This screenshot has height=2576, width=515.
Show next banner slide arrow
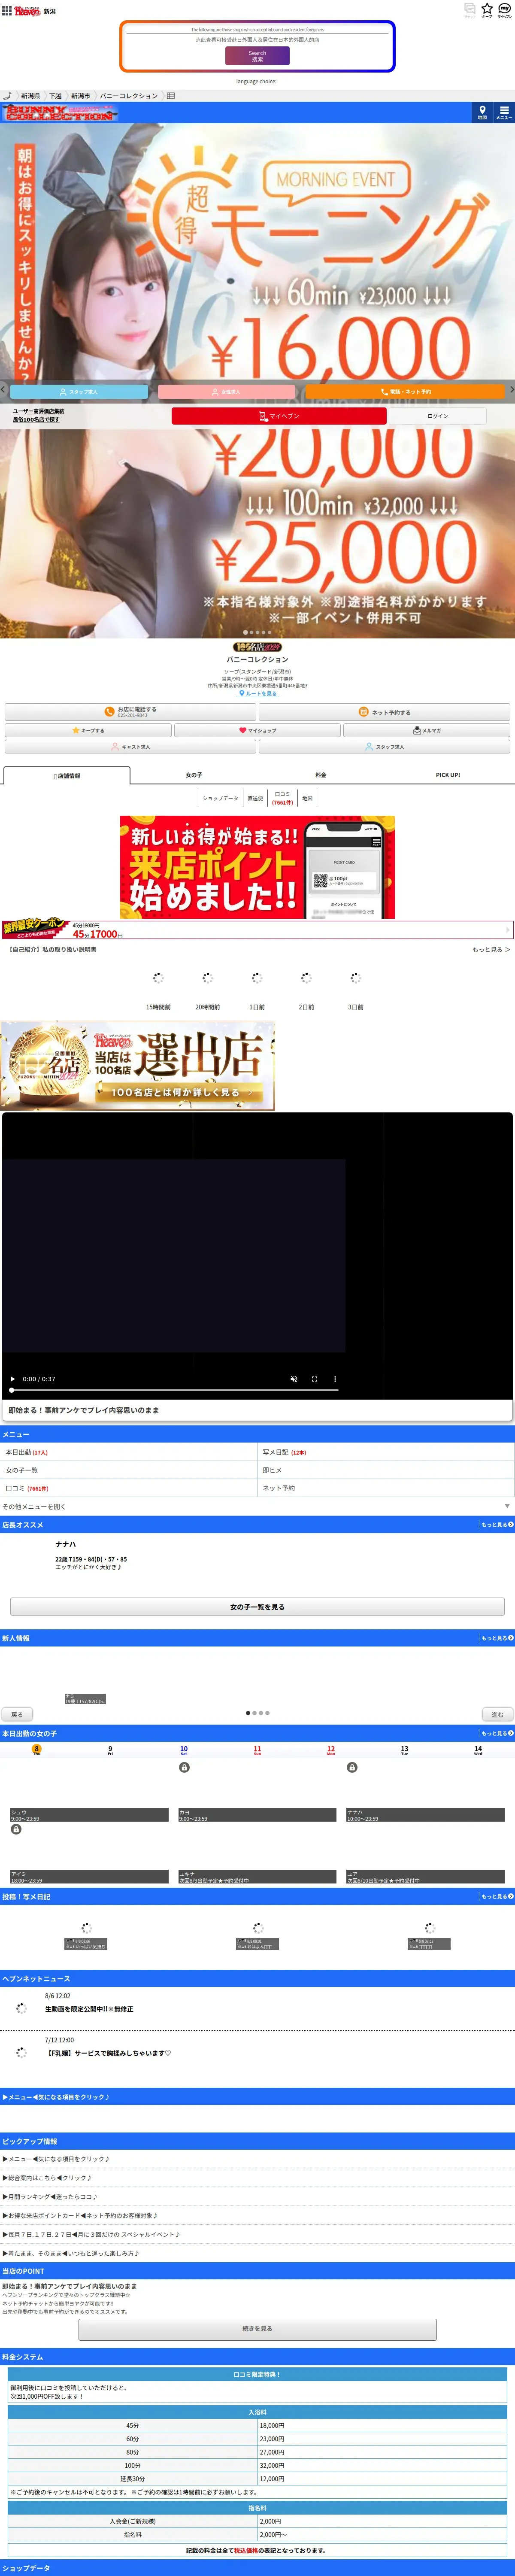(512, 390)
